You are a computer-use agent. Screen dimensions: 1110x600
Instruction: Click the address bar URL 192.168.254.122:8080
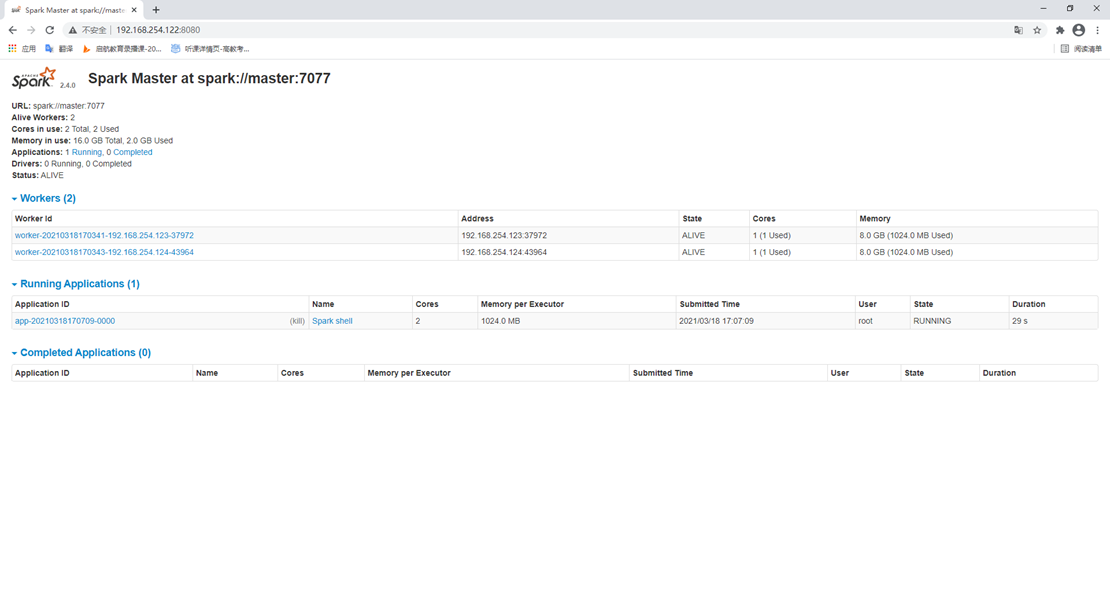tap(158, 30)
